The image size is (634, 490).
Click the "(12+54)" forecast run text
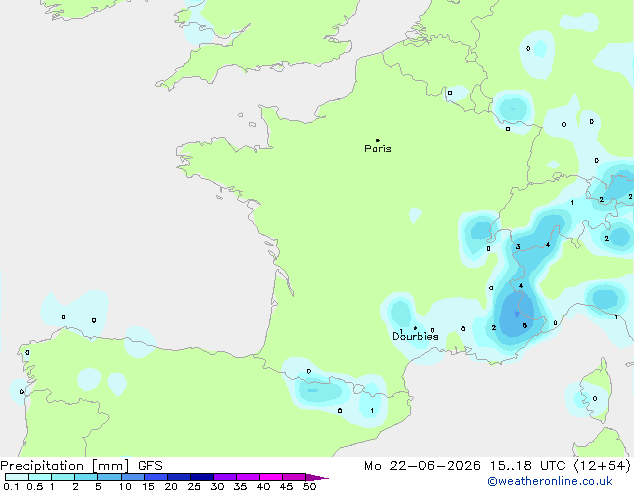(602, 466)
